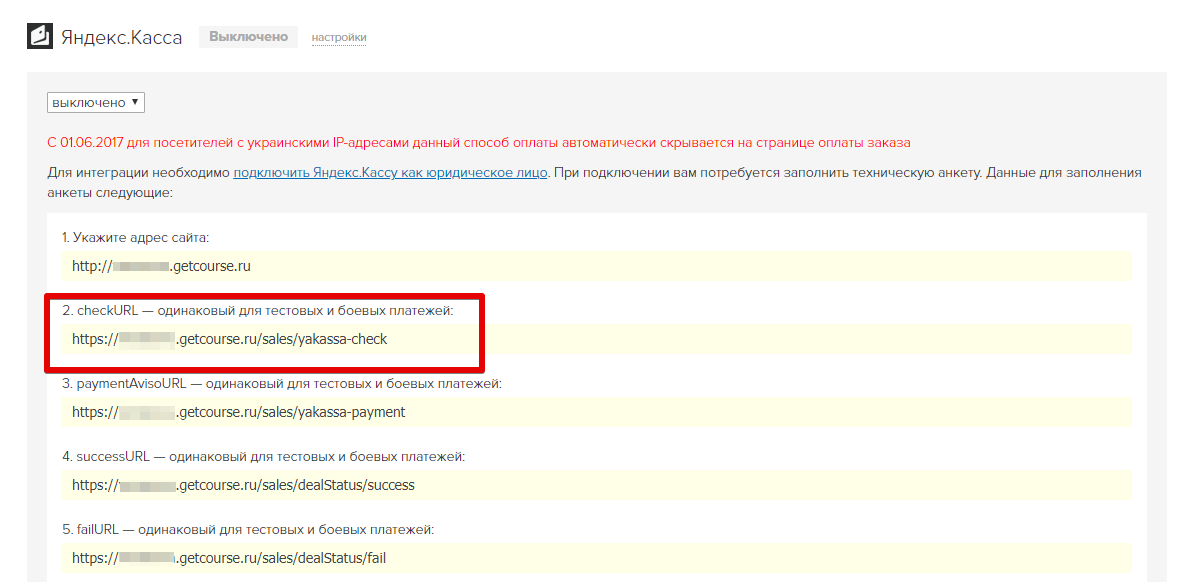Click the label '2. checkURL — одинаковый для тестовых'
This screenshot has height=582, width=1177.
(x=258, y=310)
